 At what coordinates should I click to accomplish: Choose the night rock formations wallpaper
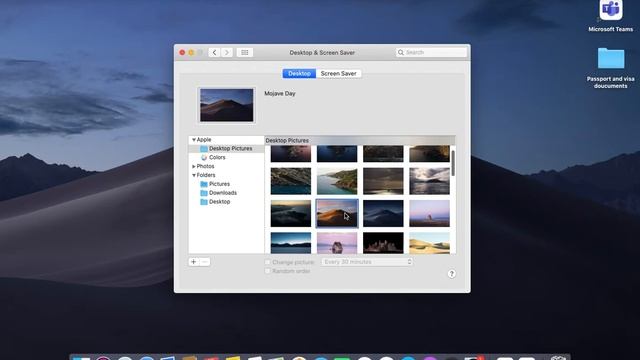tap(383, 243)
